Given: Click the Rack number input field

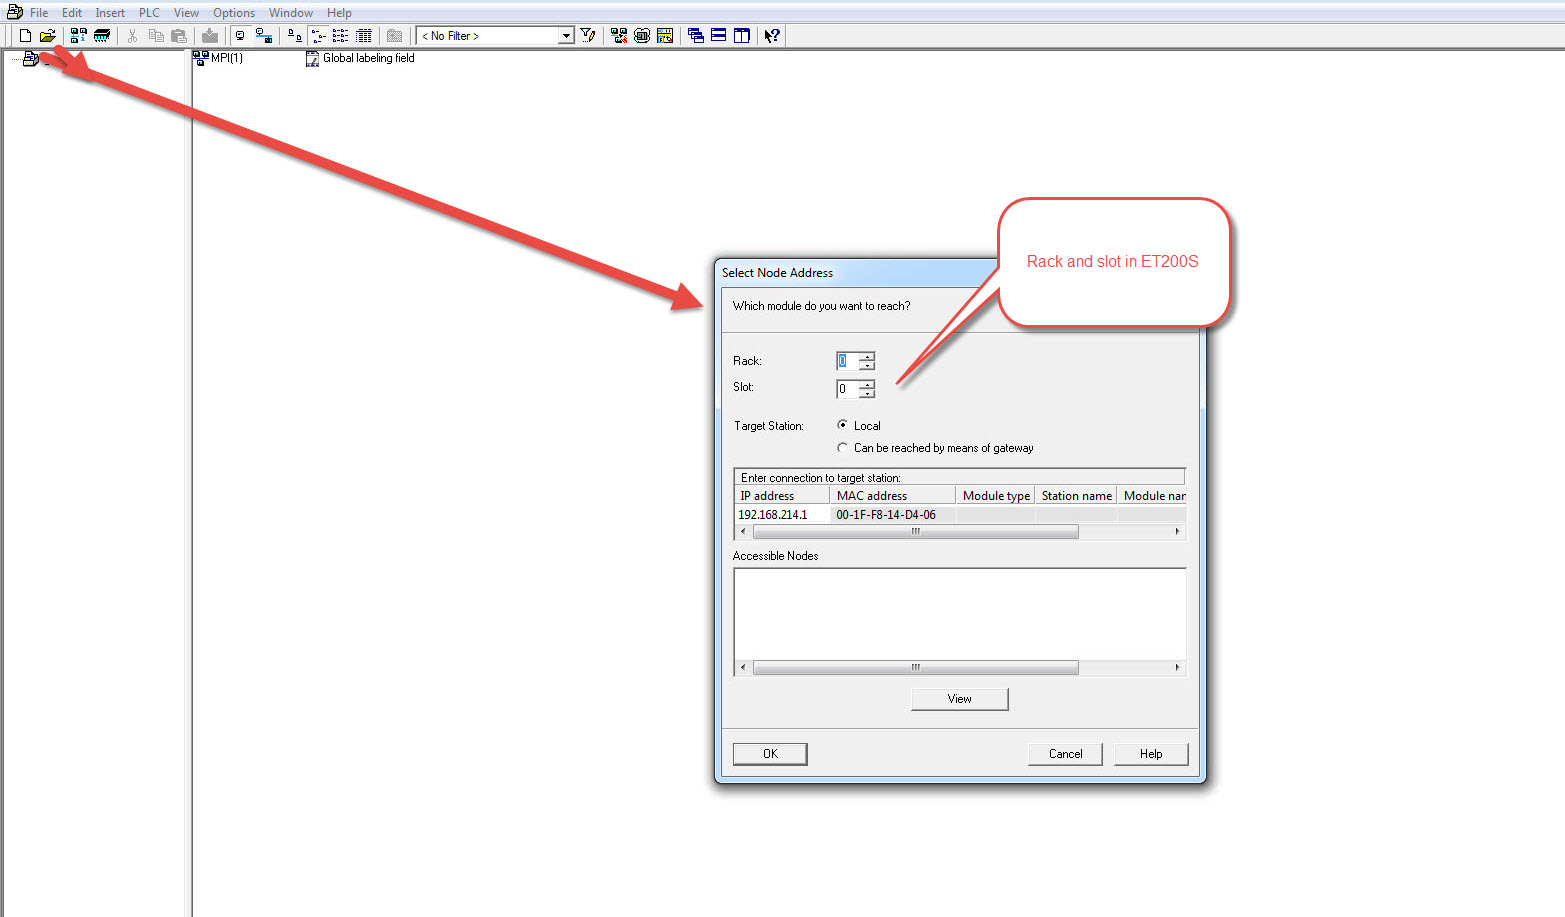Looking at the screenshot, I should point(847,361).
